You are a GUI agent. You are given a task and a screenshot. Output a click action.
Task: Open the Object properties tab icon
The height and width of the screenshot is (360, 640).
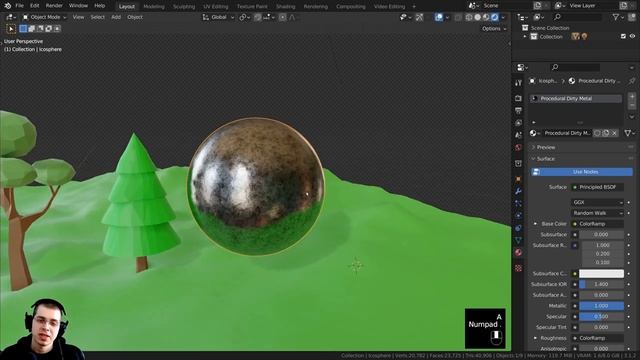click(x=518, y=178)
